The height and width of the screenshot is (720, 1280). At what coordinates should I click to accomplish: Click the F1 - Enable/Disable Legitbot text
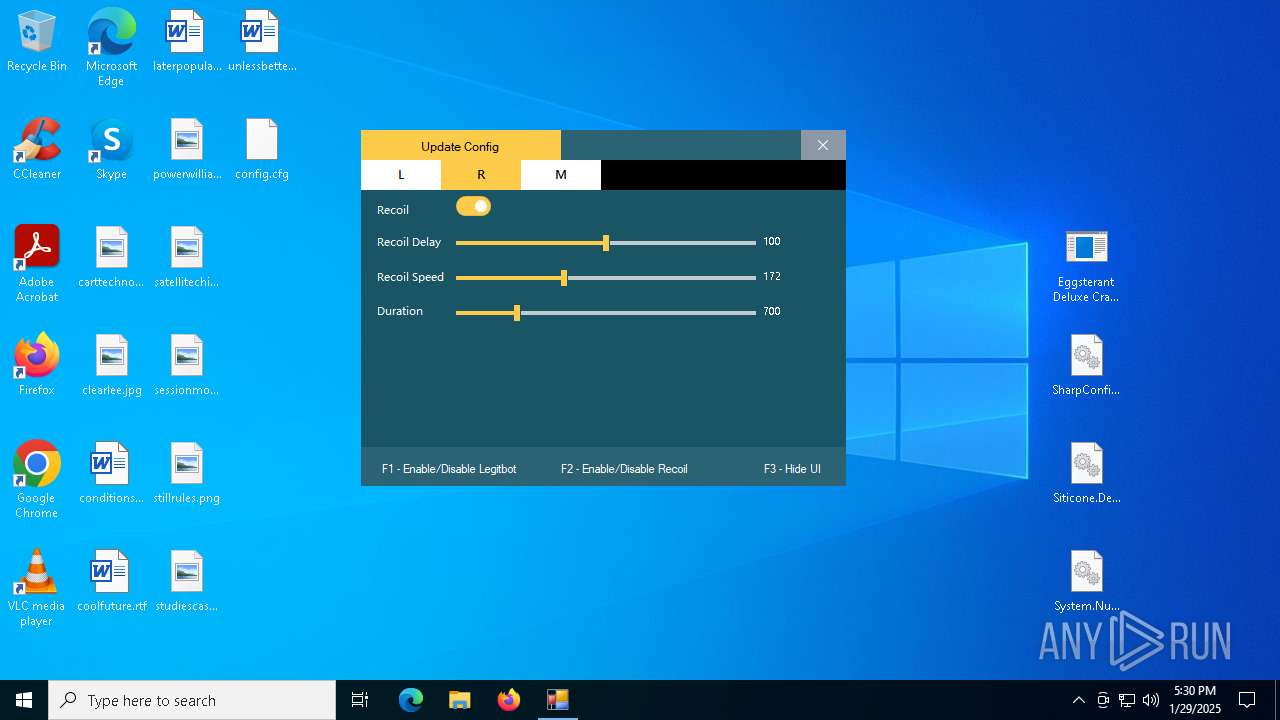[449, 469]
